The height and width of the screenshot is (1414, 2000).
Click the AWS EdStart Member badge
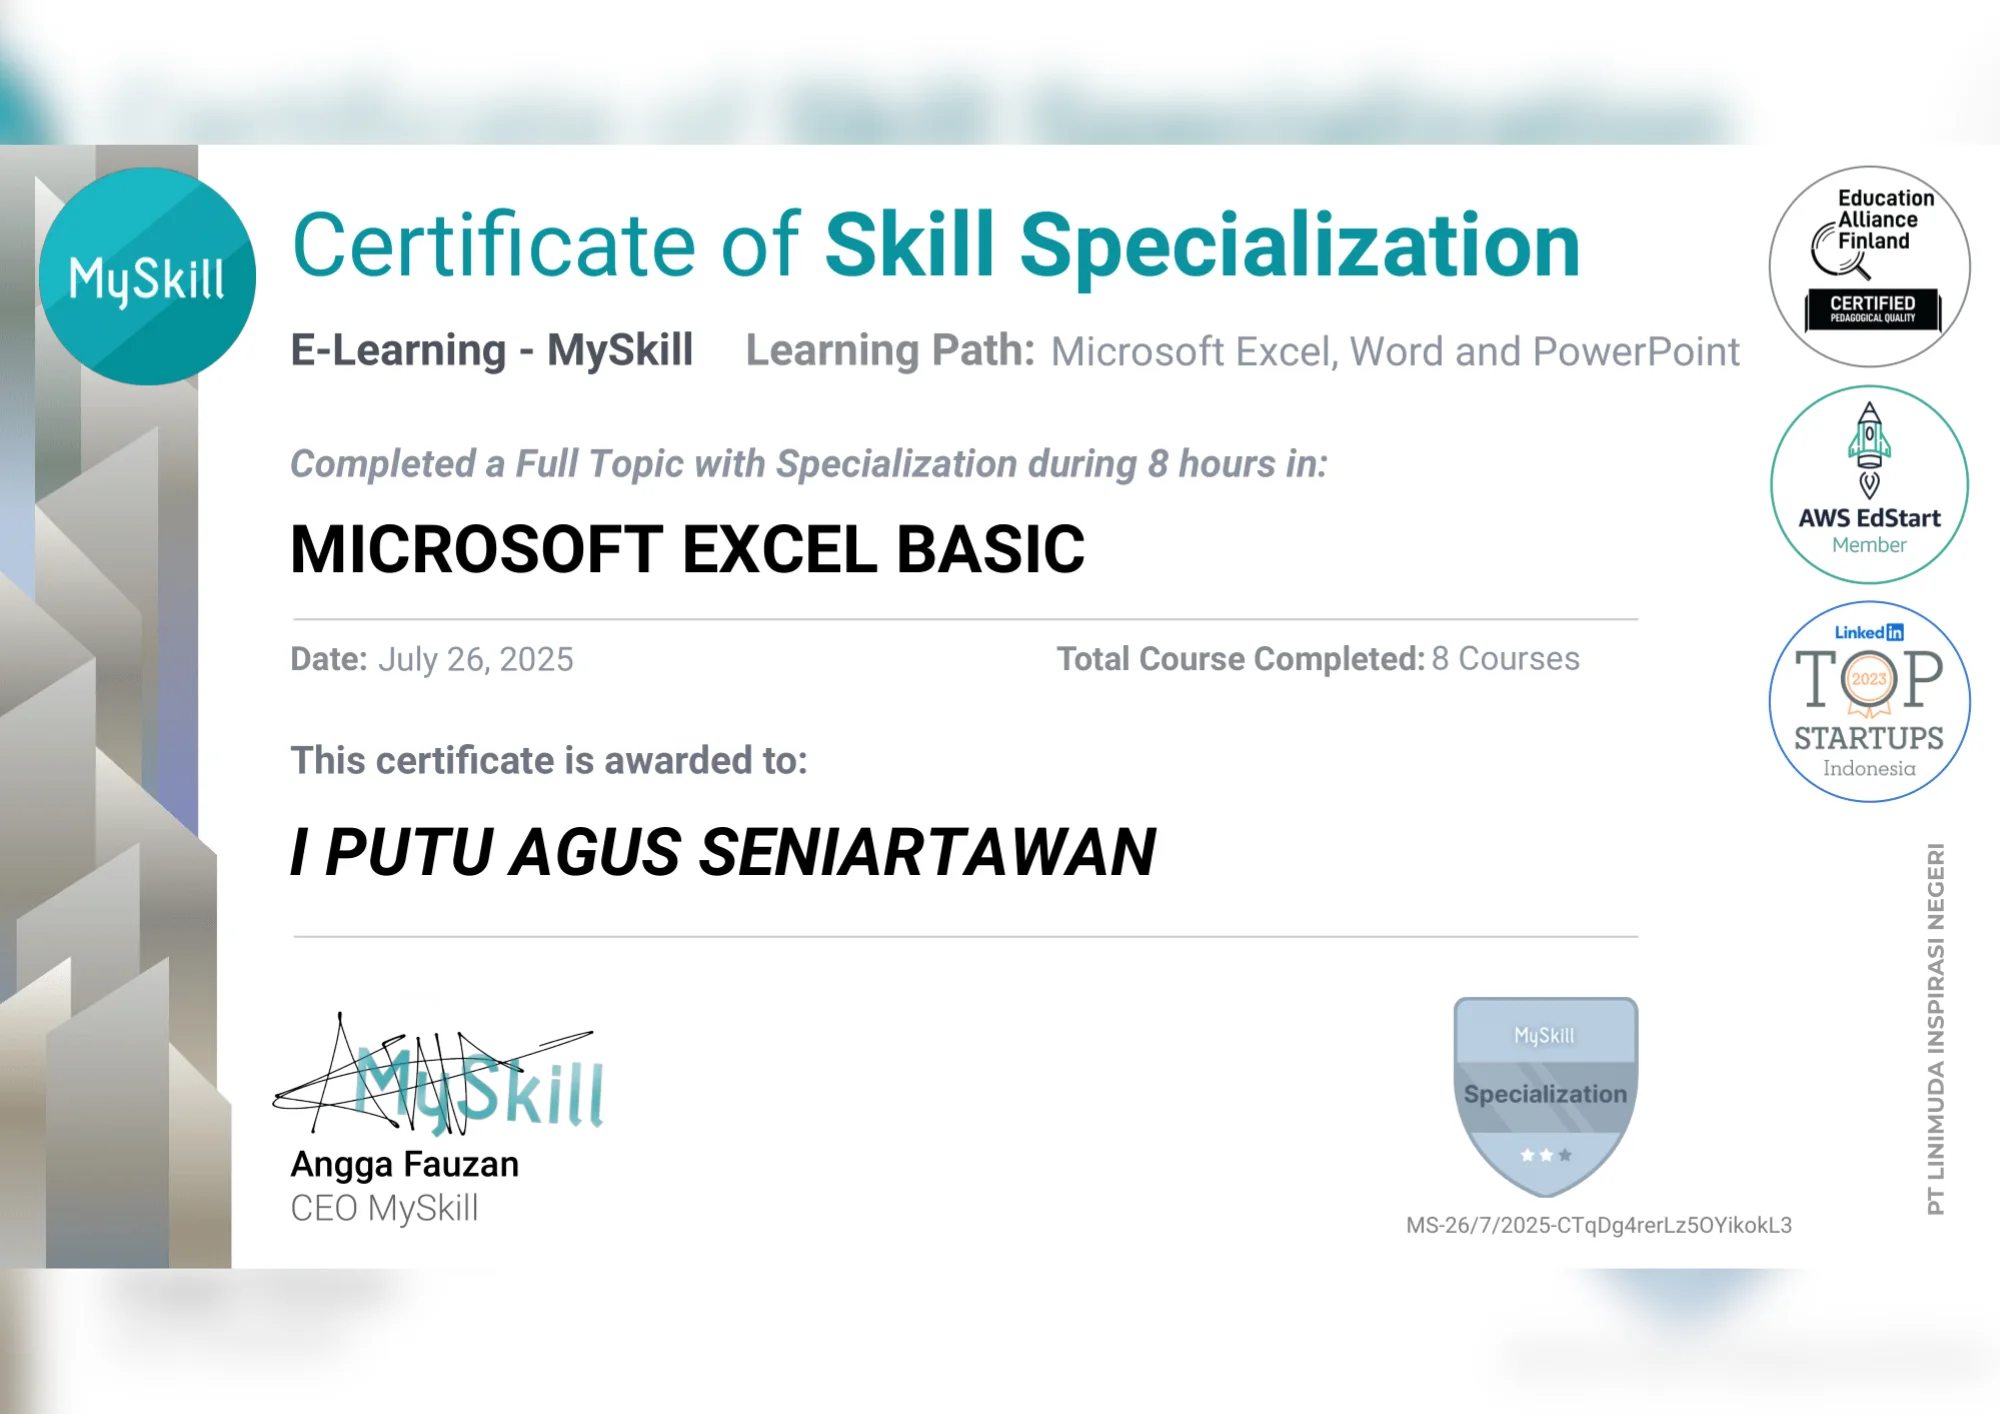tap(1869, 484)
